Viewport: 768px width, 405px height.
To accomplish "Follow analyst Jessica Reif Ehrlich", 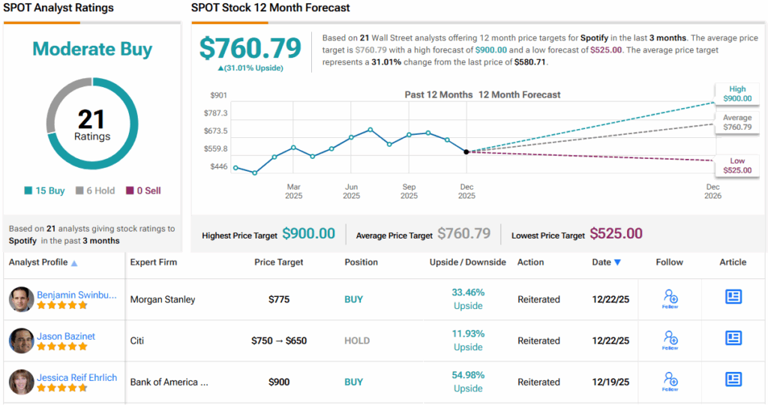I will point(669,380).
